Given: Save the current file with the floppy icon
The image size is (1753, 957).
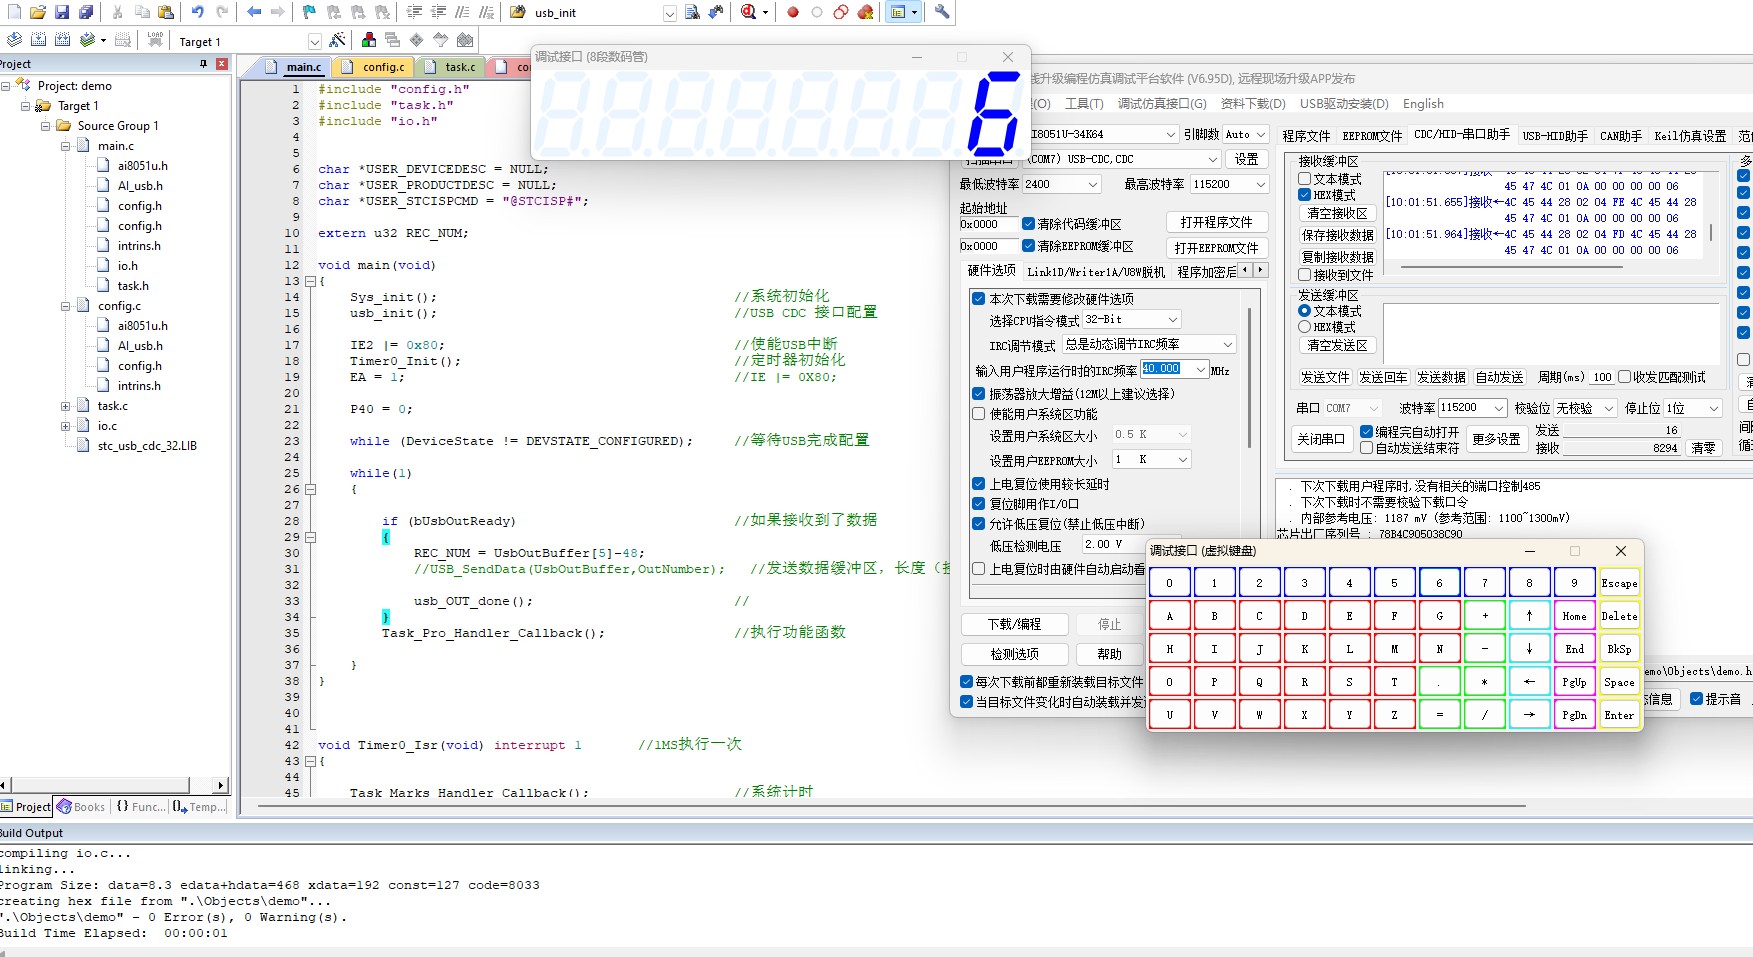Looking at the screenshot, I should (x=62, y=12).
